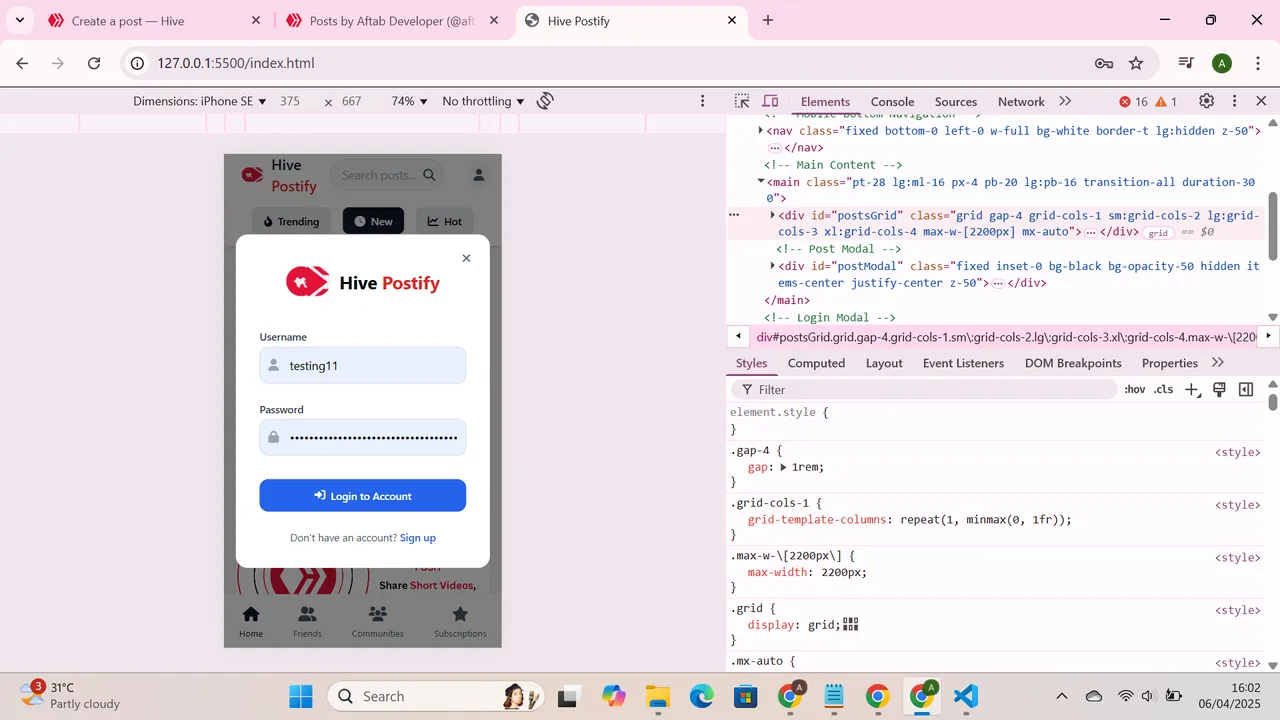This screenshot has width=1280, height=720.
Task: Open the Sign up link
Action: coord(418,538)
